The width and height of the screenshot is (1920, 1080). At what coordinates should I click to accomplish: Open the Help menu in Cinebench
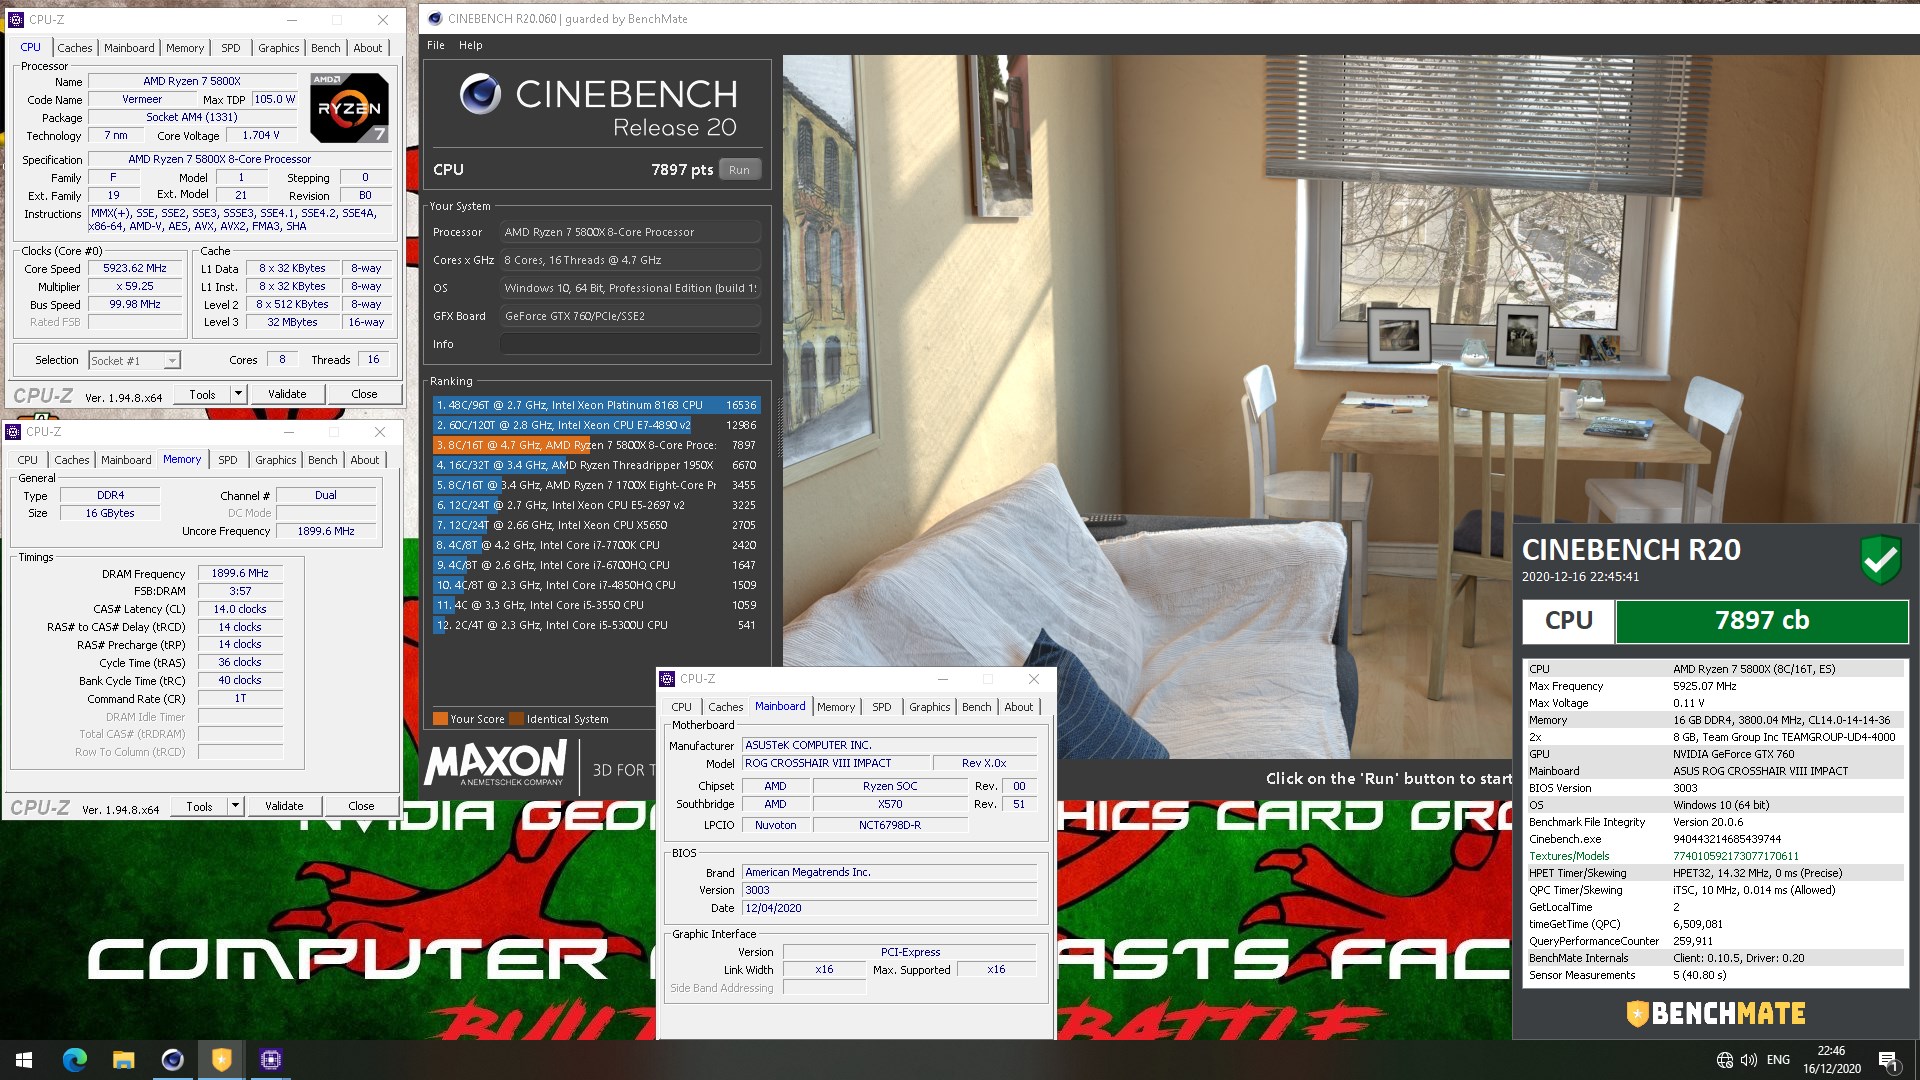[471, 45]
